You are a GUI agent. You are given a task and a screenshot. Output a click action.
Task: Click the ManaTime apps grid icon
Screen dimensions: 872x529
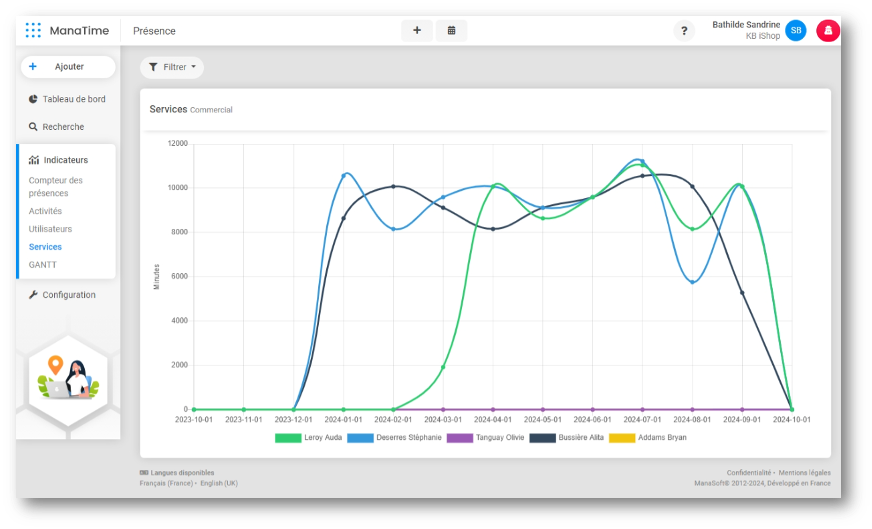[x=33, y=31]
